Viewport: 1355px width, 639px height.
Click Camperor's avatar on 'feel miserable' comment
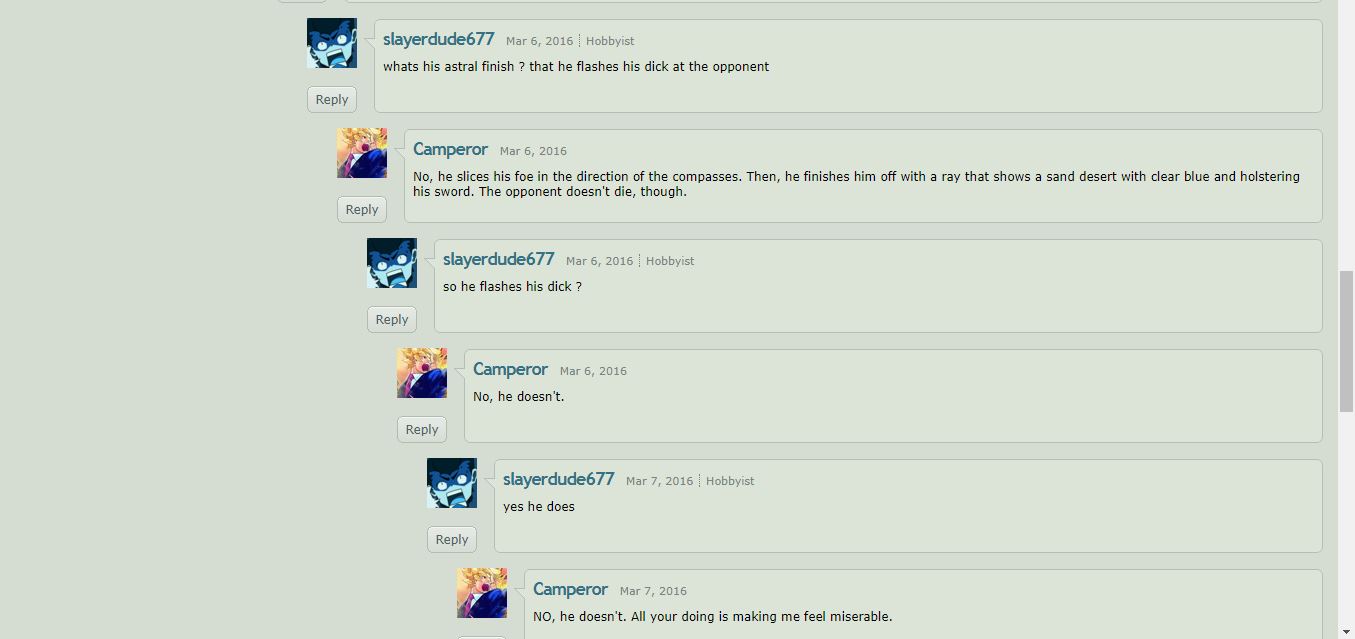pyautogui.click(x=482, y=593)
